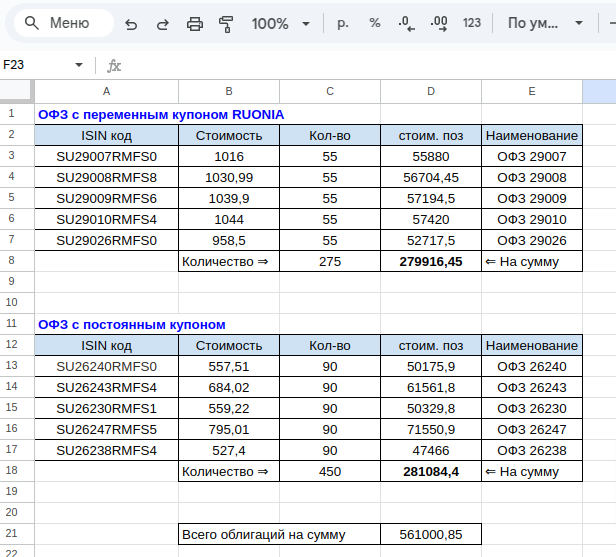Select row 8 header

point(11,261)
